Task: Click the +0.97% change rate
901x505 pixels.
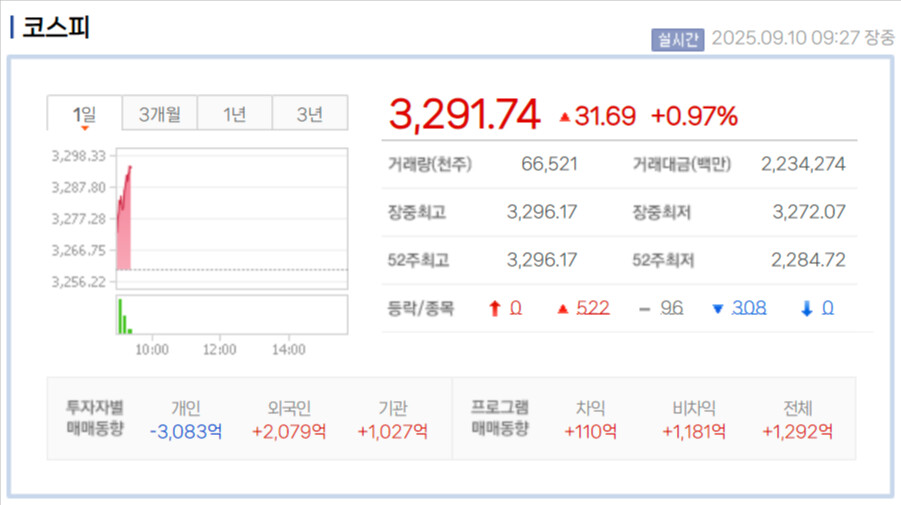Action: 694,116
